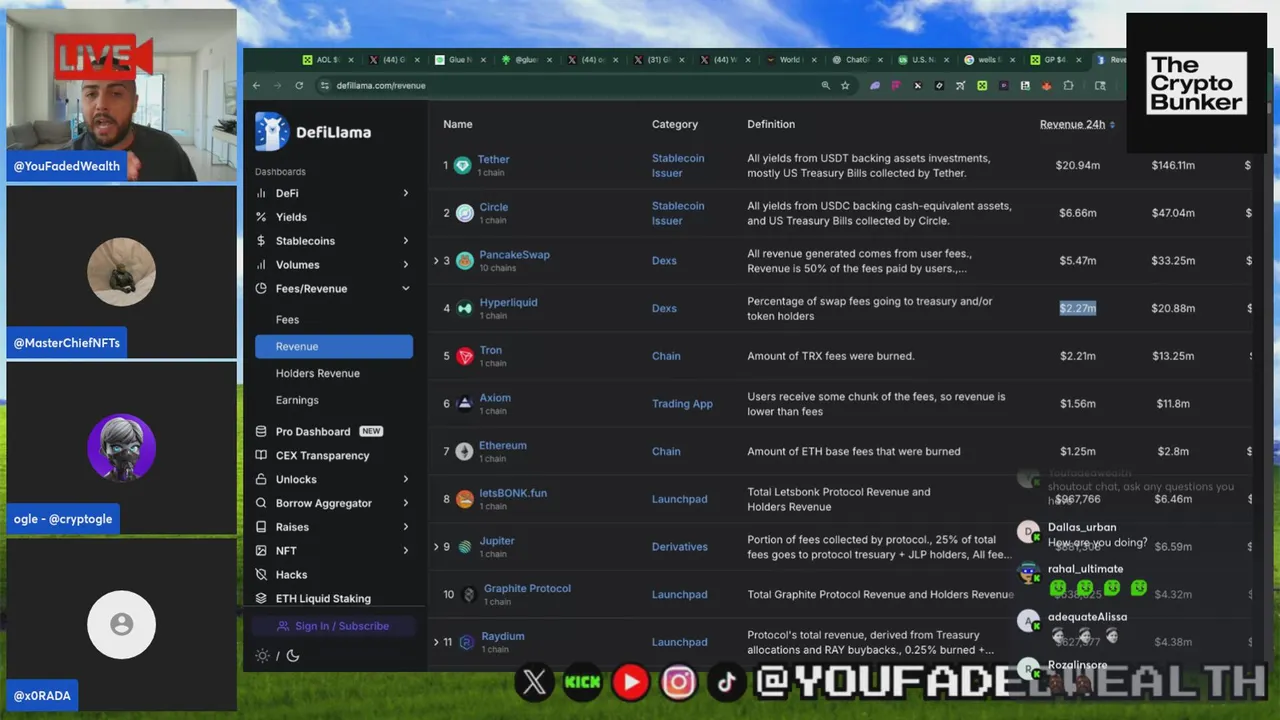Viewport: 1280px width, 720px height.
Task: Click the browser back arrow
Action: (x=257, y=86)
